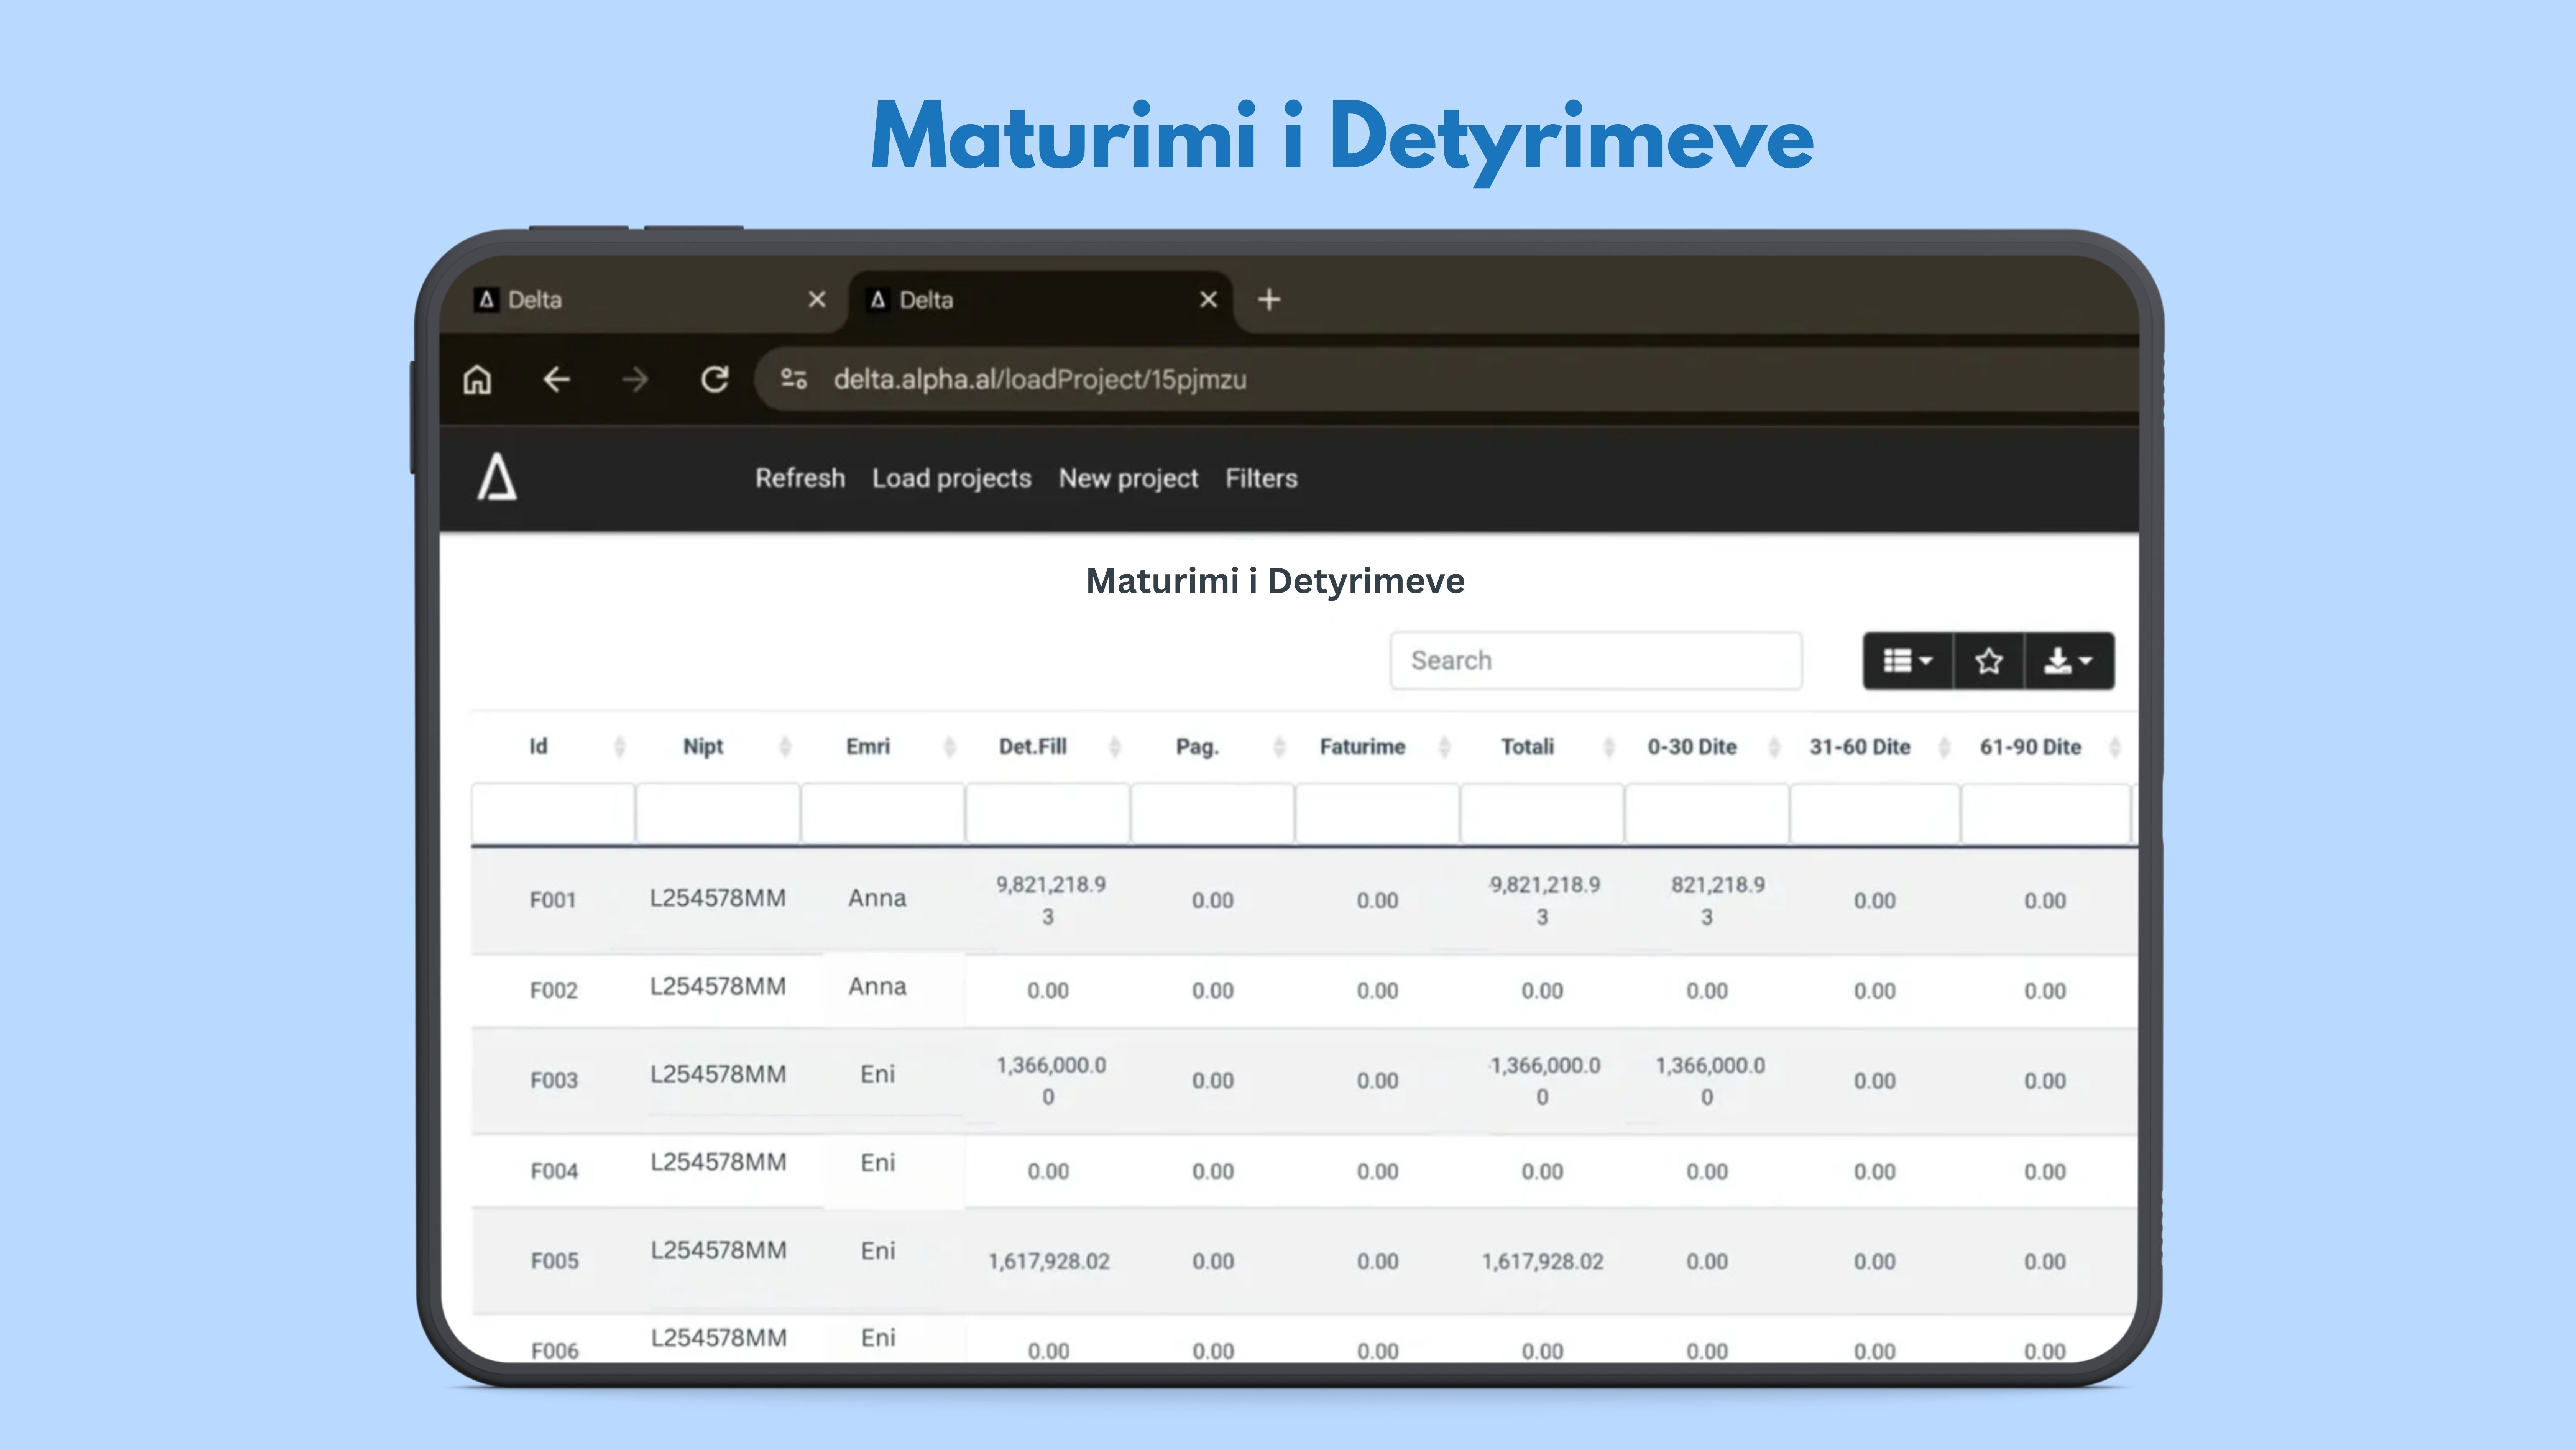Go back using the back arrow

tap(556, 380)
